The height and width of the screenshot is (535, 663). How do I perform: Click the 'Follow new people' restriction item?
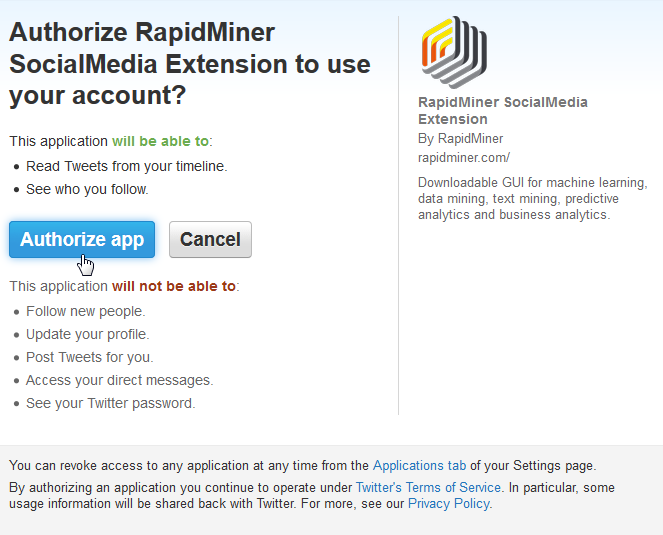(85, 311)
